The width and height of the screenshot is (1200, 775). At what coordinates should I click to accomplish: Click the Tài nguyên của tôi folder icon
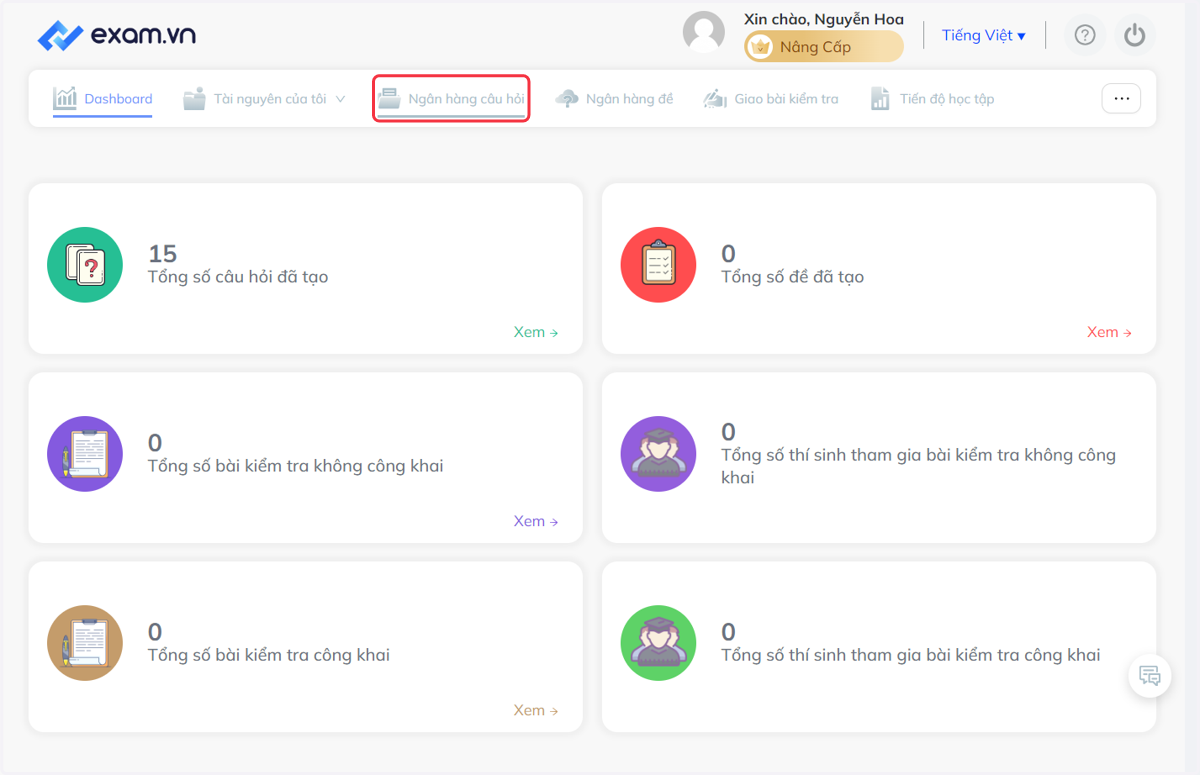(195, 99)
